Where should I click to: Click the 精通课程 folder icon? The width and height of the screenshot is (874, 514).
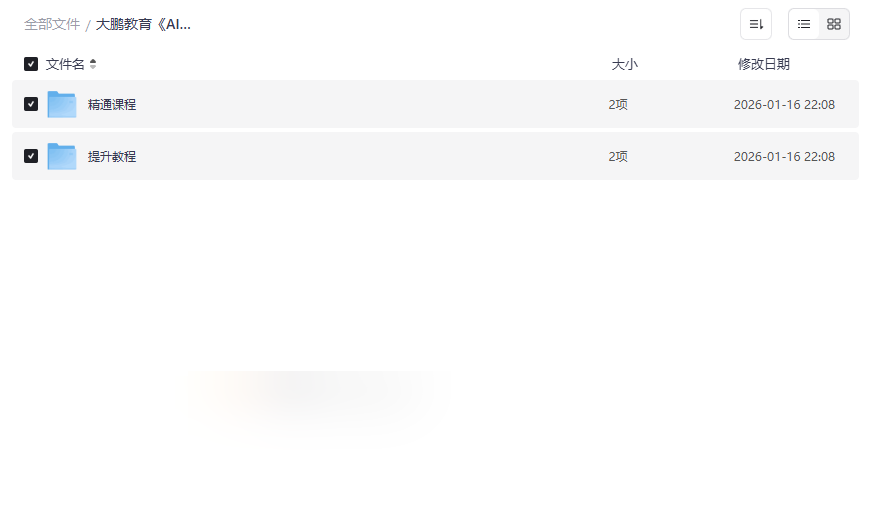(62, 104)
